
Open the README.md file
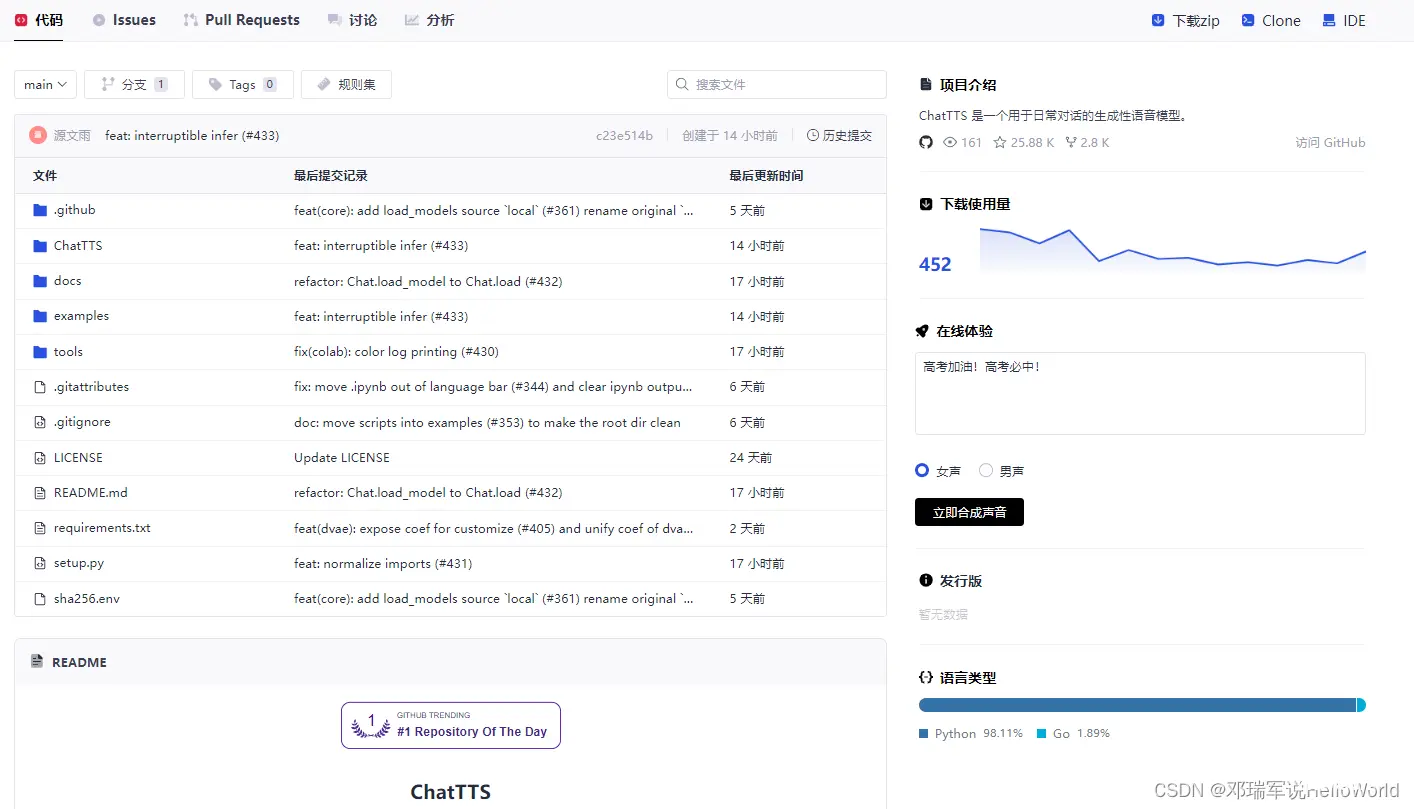click(x=91, y=493)
